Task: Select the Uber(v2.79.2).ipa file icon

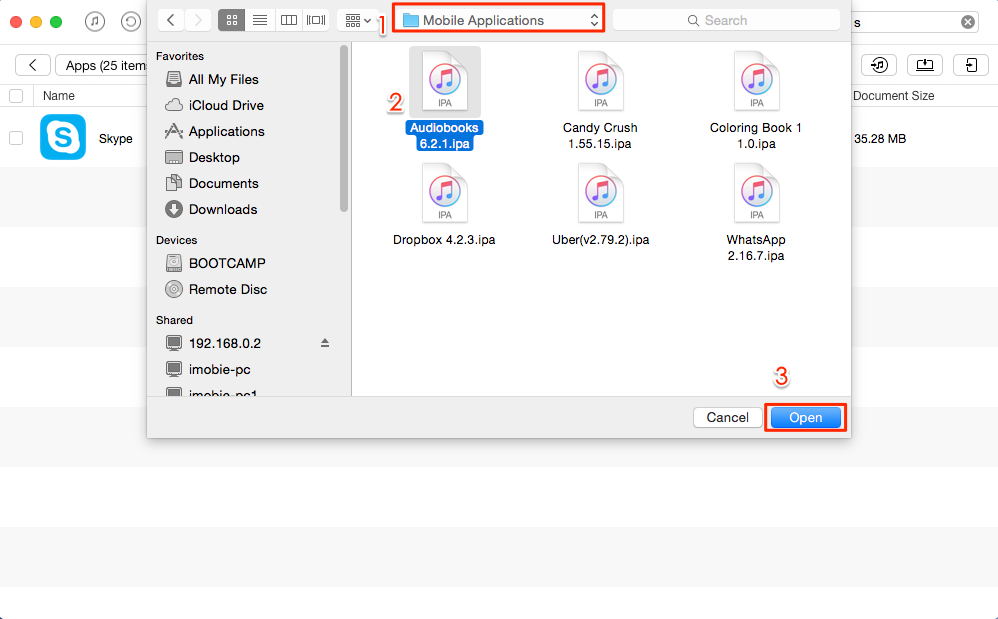Action: coord(600,194)
